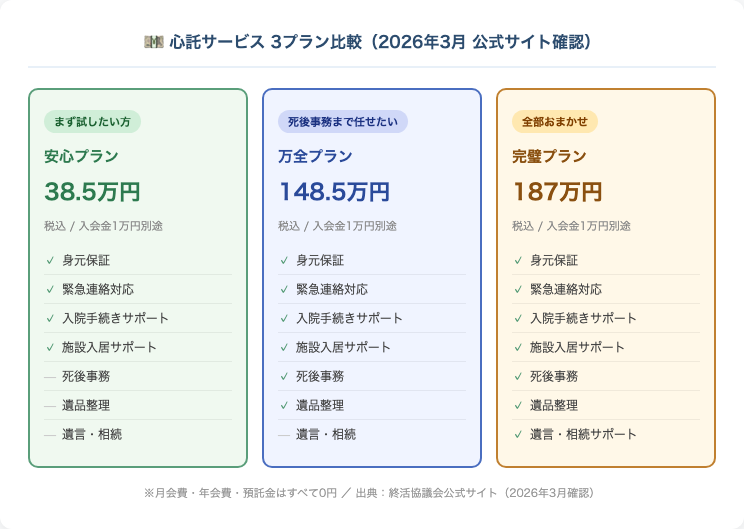Click the checkmark beside 施設入居サポート in 万全プラン
This screenshot has height=529, width=744.
click(x=284, y=347)
